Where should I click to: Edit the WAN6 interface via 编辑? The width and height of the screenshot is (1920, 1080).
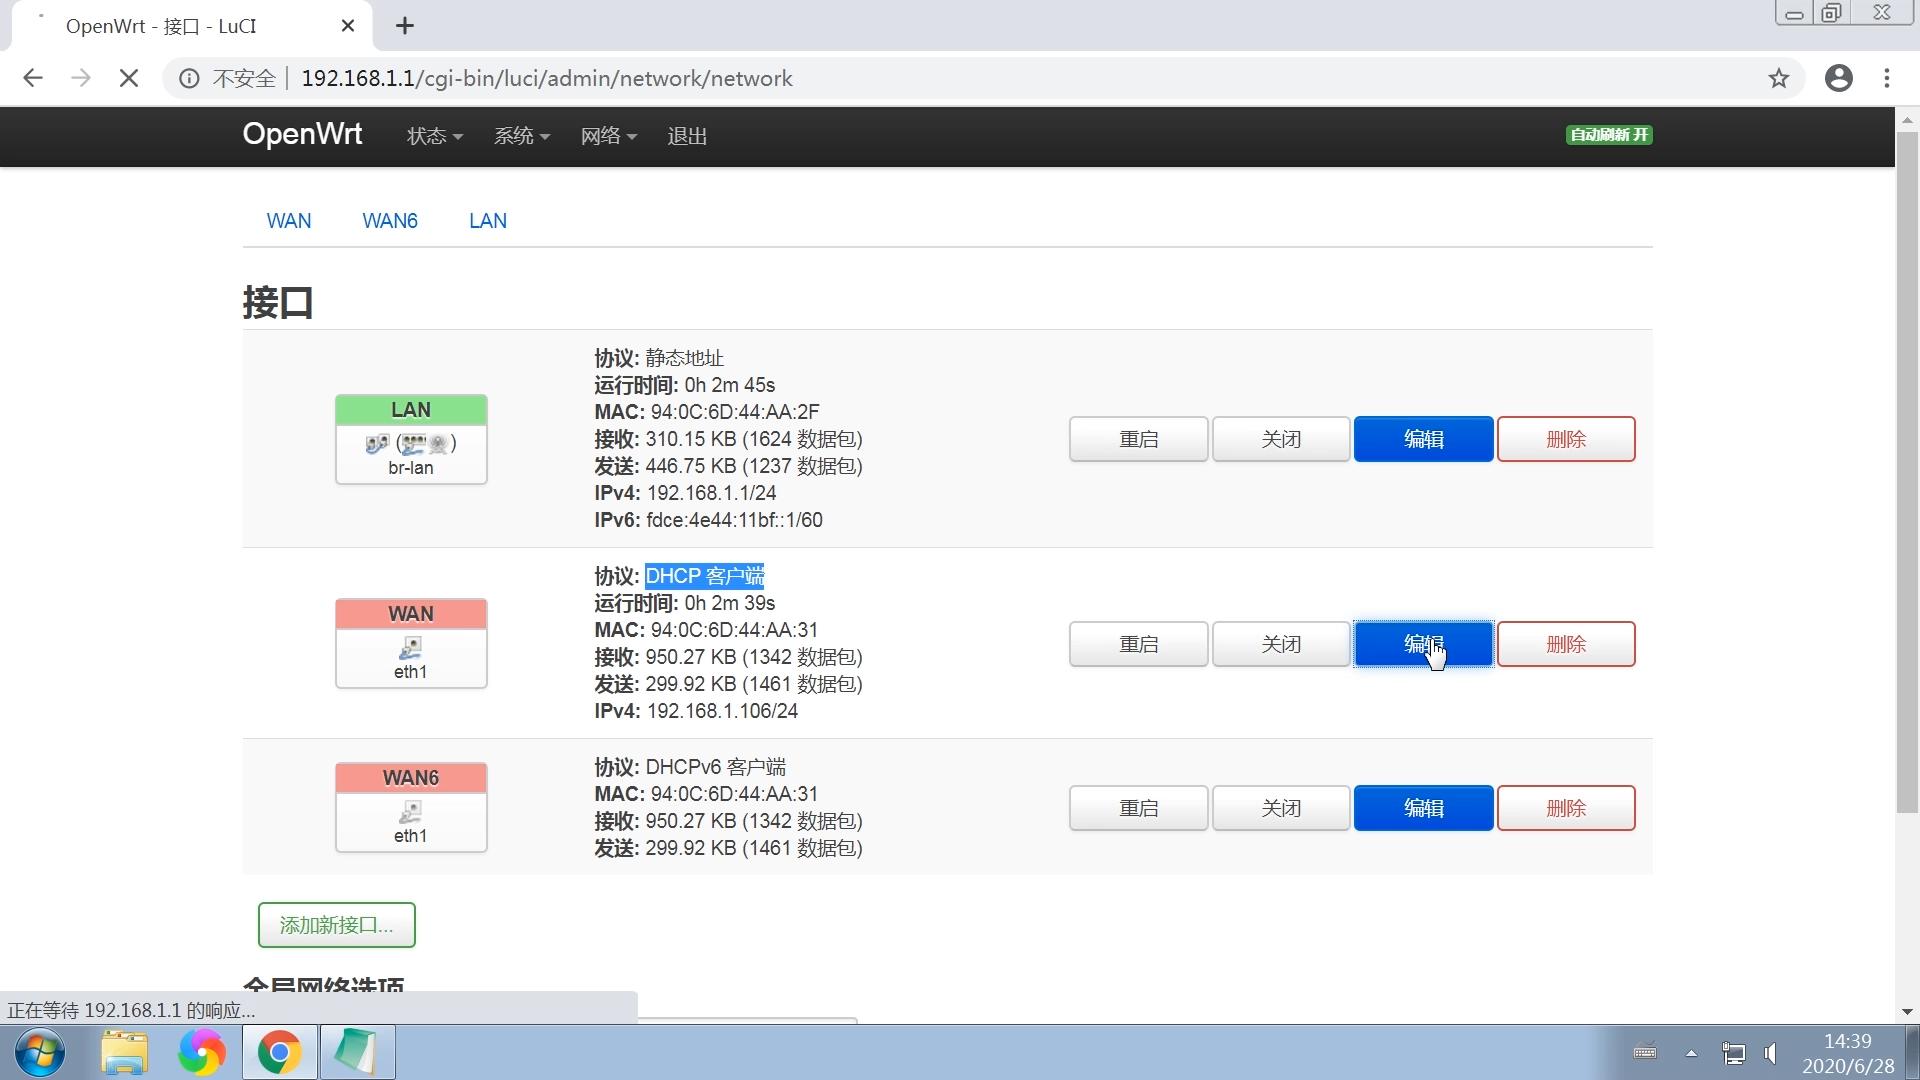pyautogui.click(x=1423, y=807)
